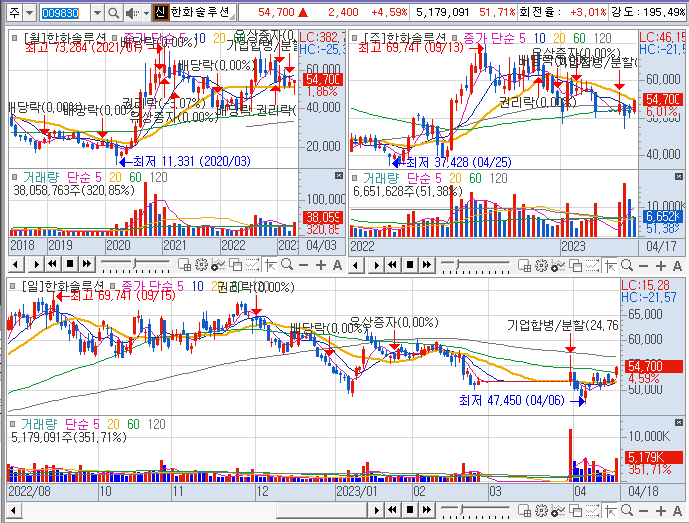This screenshot has height=523, width=689.
Task: Open the dropdown arrow beside '주' selector
Action: pyautogui.click(x=29, y=13)
